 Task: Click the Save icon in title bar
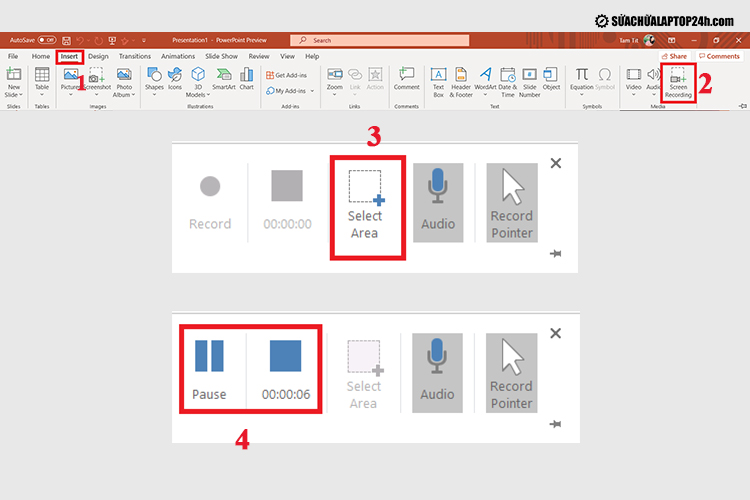[x=66, y=40]
